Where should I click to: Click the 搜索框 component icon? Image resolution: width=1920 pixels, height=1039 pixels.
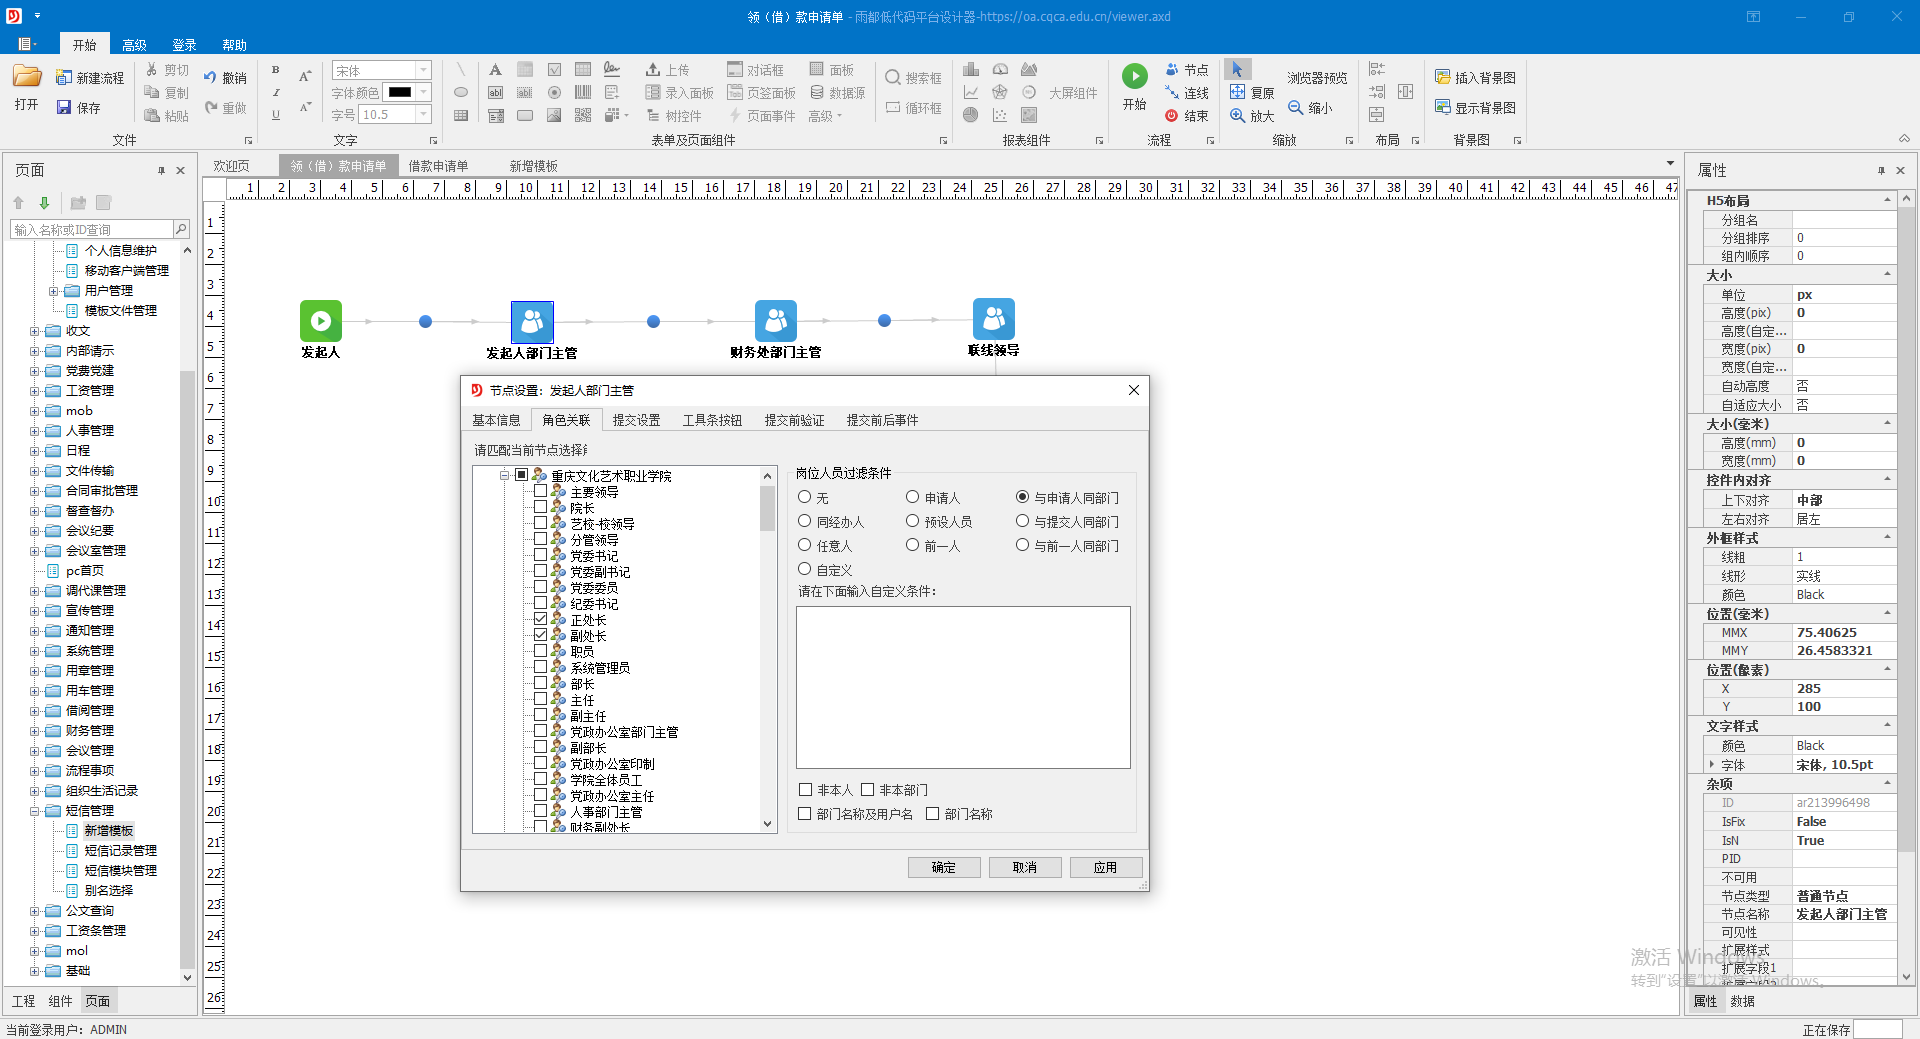pyautogui.click(x=893, y=77)
